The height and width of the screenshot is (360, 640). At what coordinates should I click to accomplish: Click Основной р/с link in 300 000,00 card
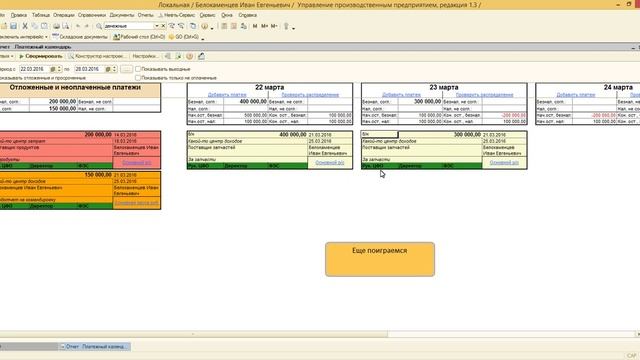click(504, 162)
